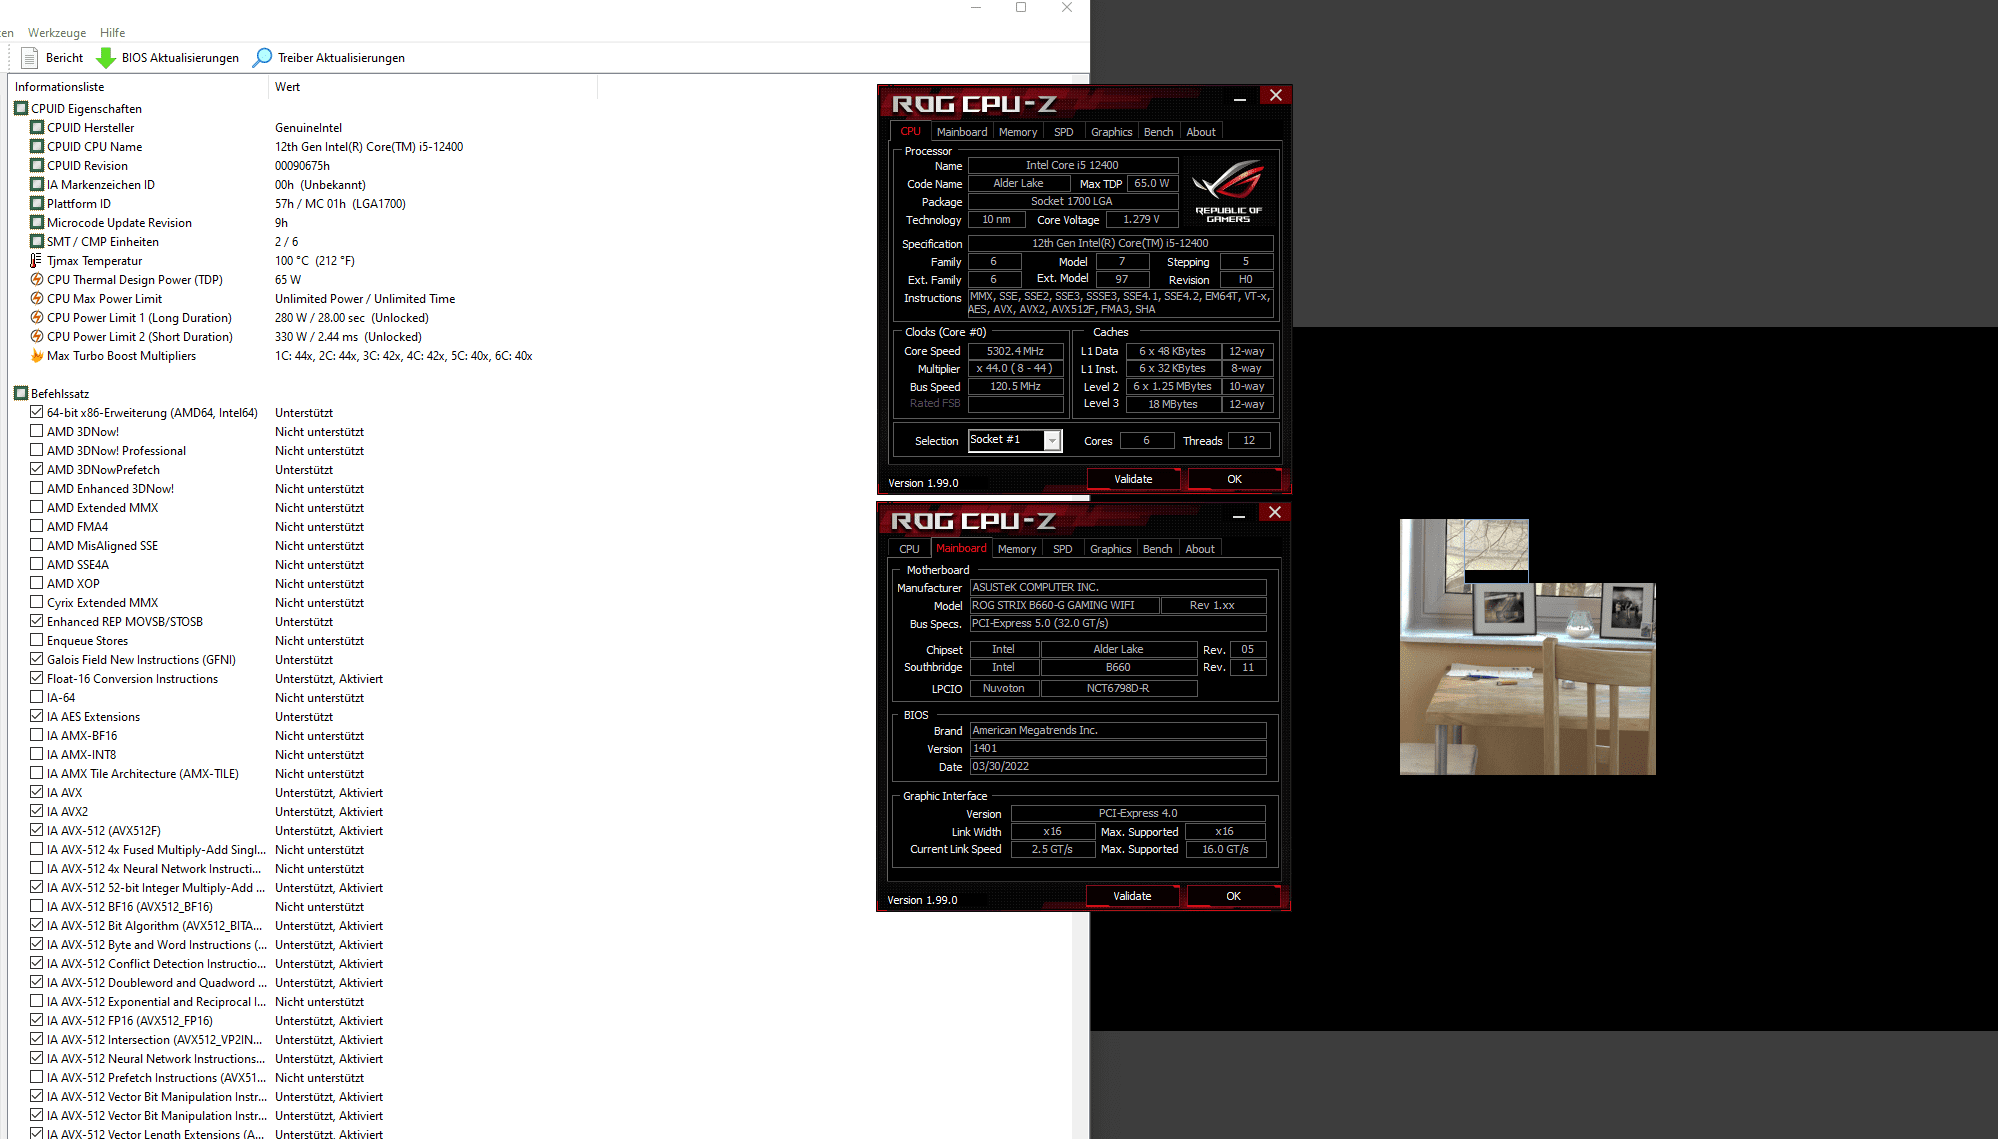1998x1139 pixels.
Task: Toggle the IA-64 checkbox
Action: (37, 697)
